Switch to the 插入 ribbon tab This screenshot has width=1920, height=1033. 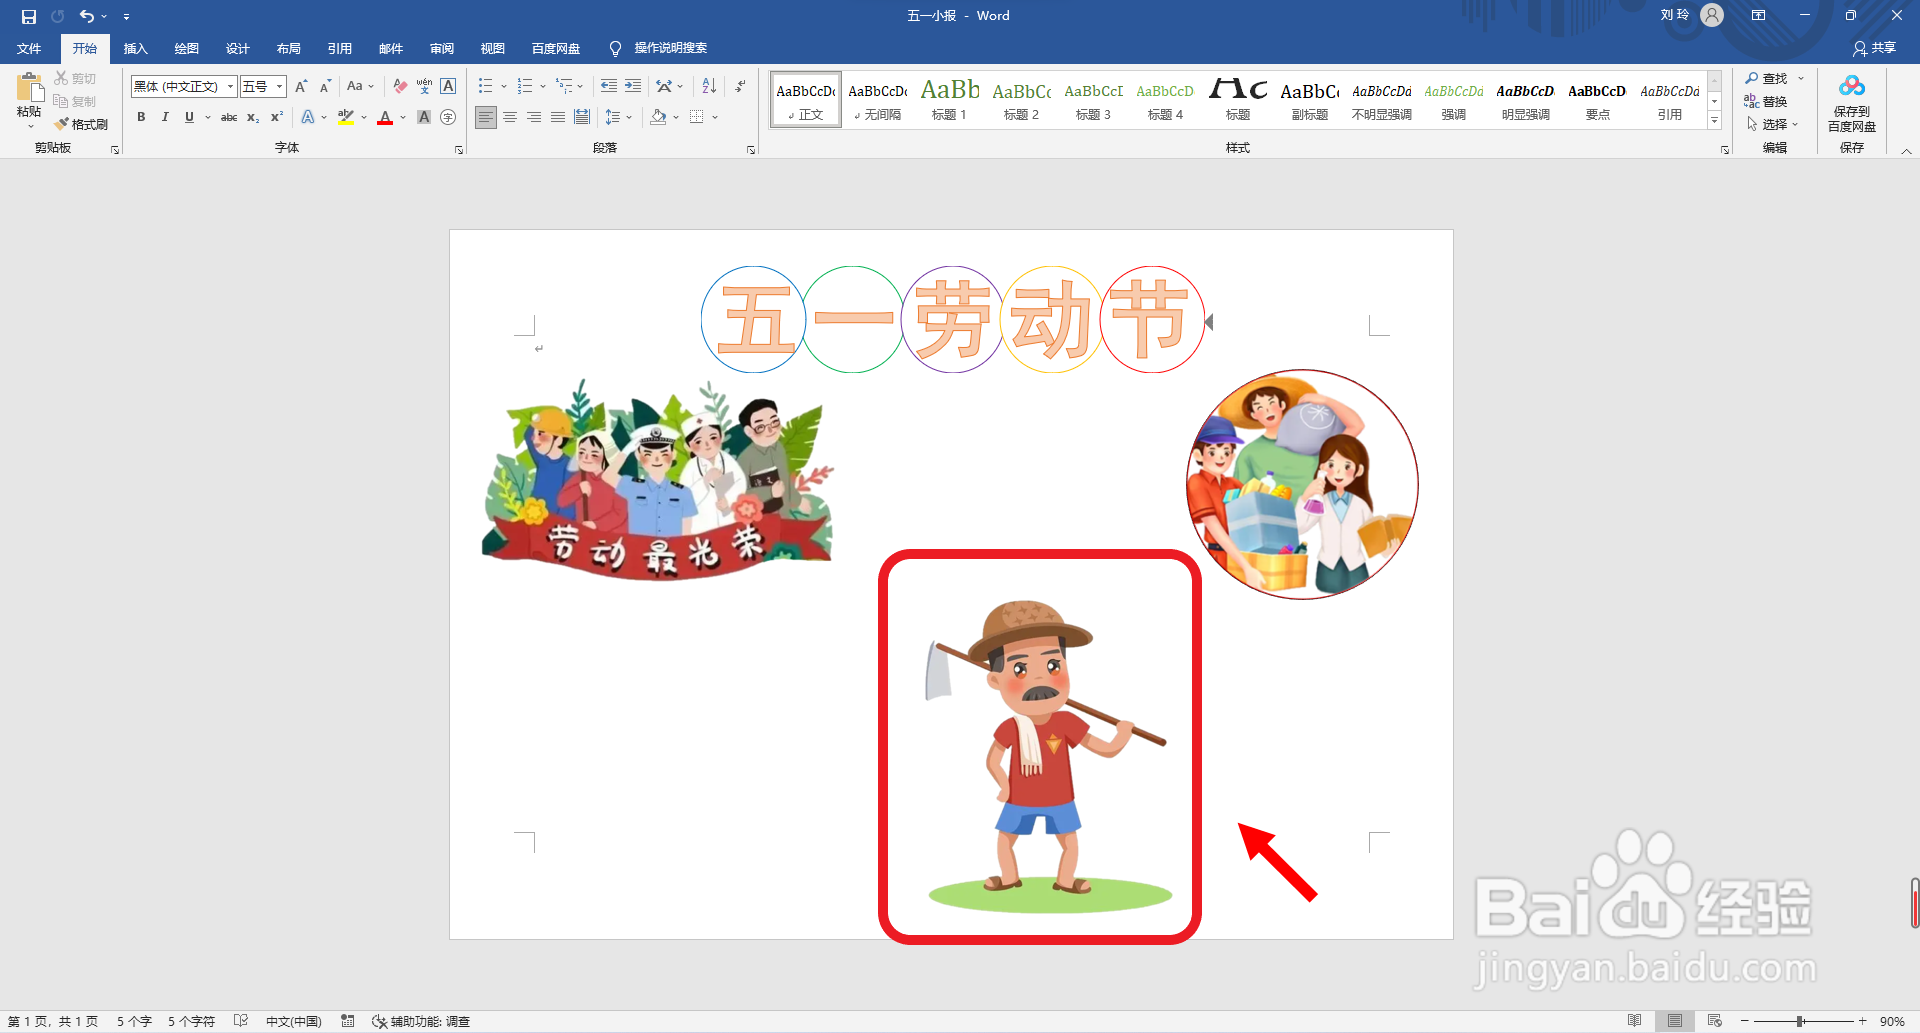click(x=135, y=48)
